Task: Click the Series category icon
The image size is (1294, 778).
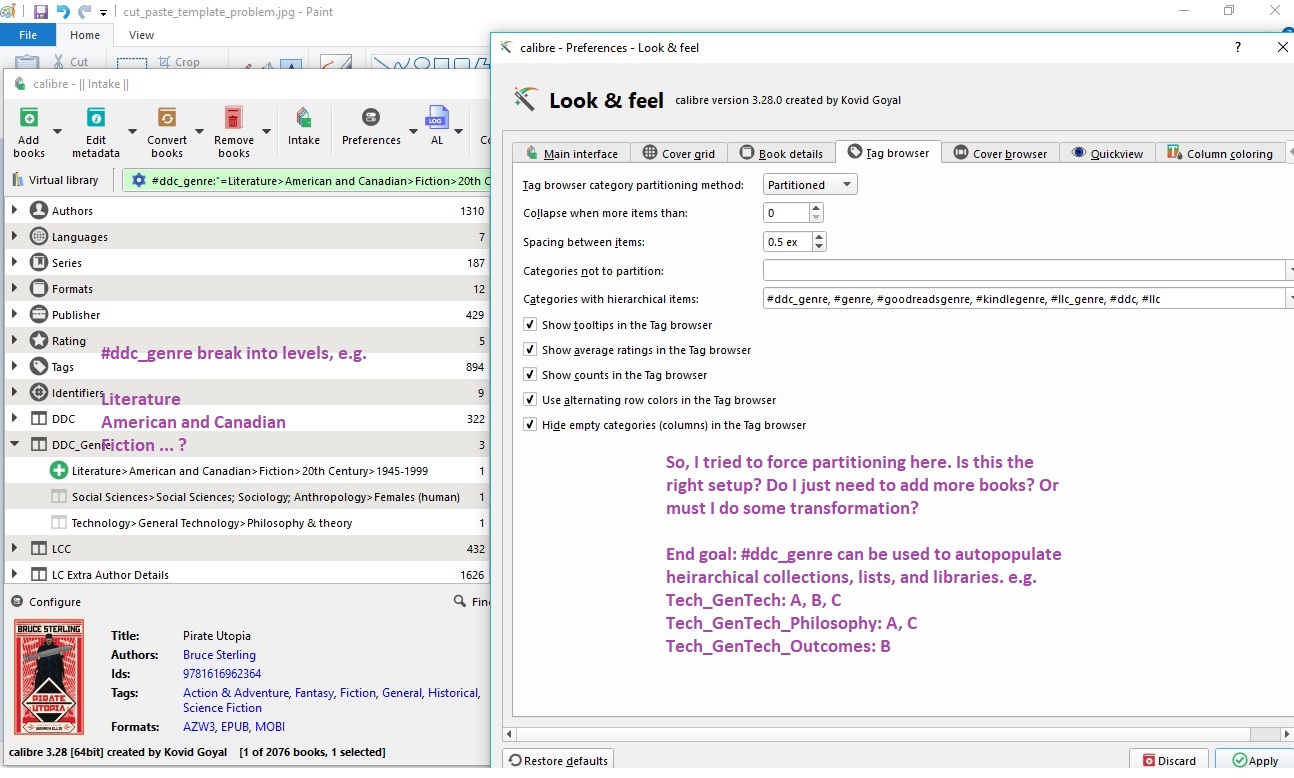Action: pos(39,263)
